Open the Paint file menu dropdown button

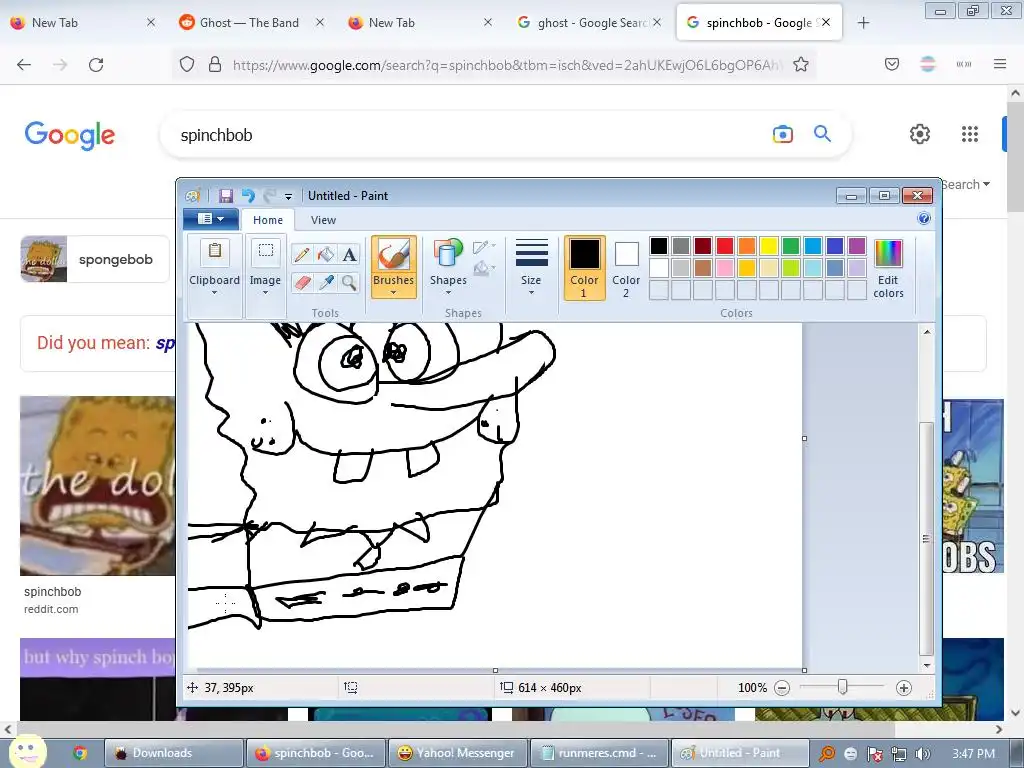[210, 219]
